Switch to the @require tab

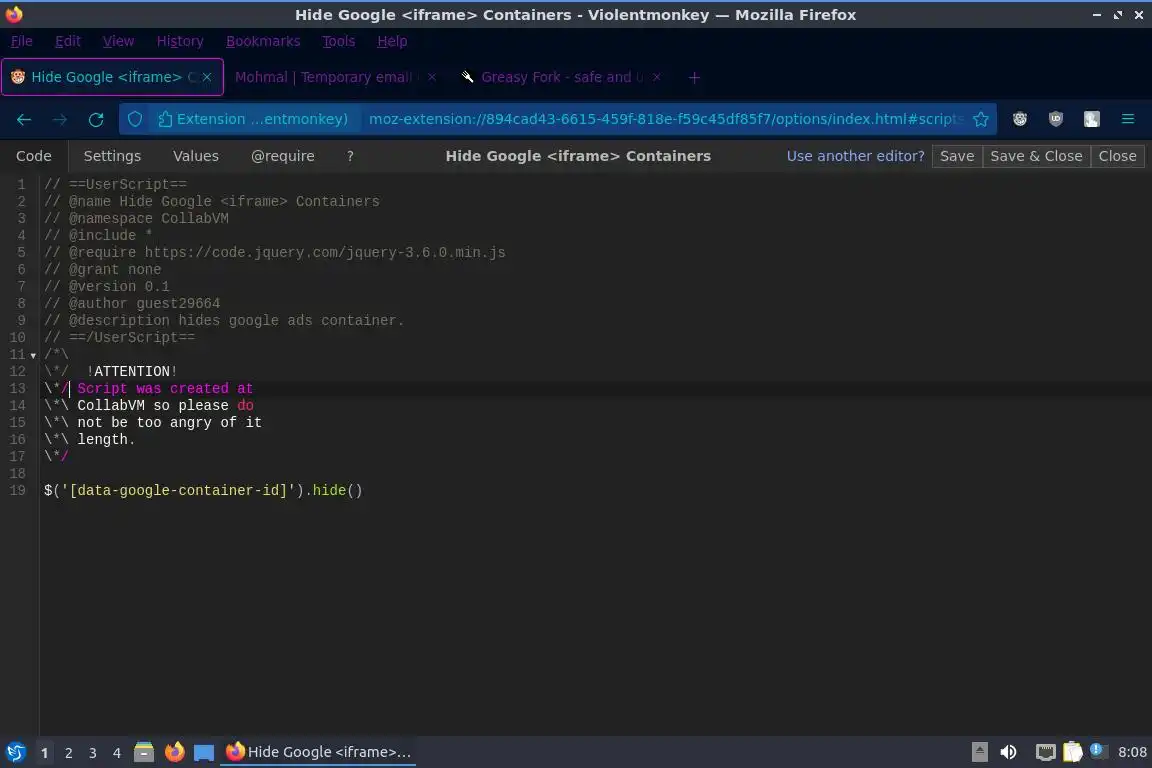click(x=283, y=156)
